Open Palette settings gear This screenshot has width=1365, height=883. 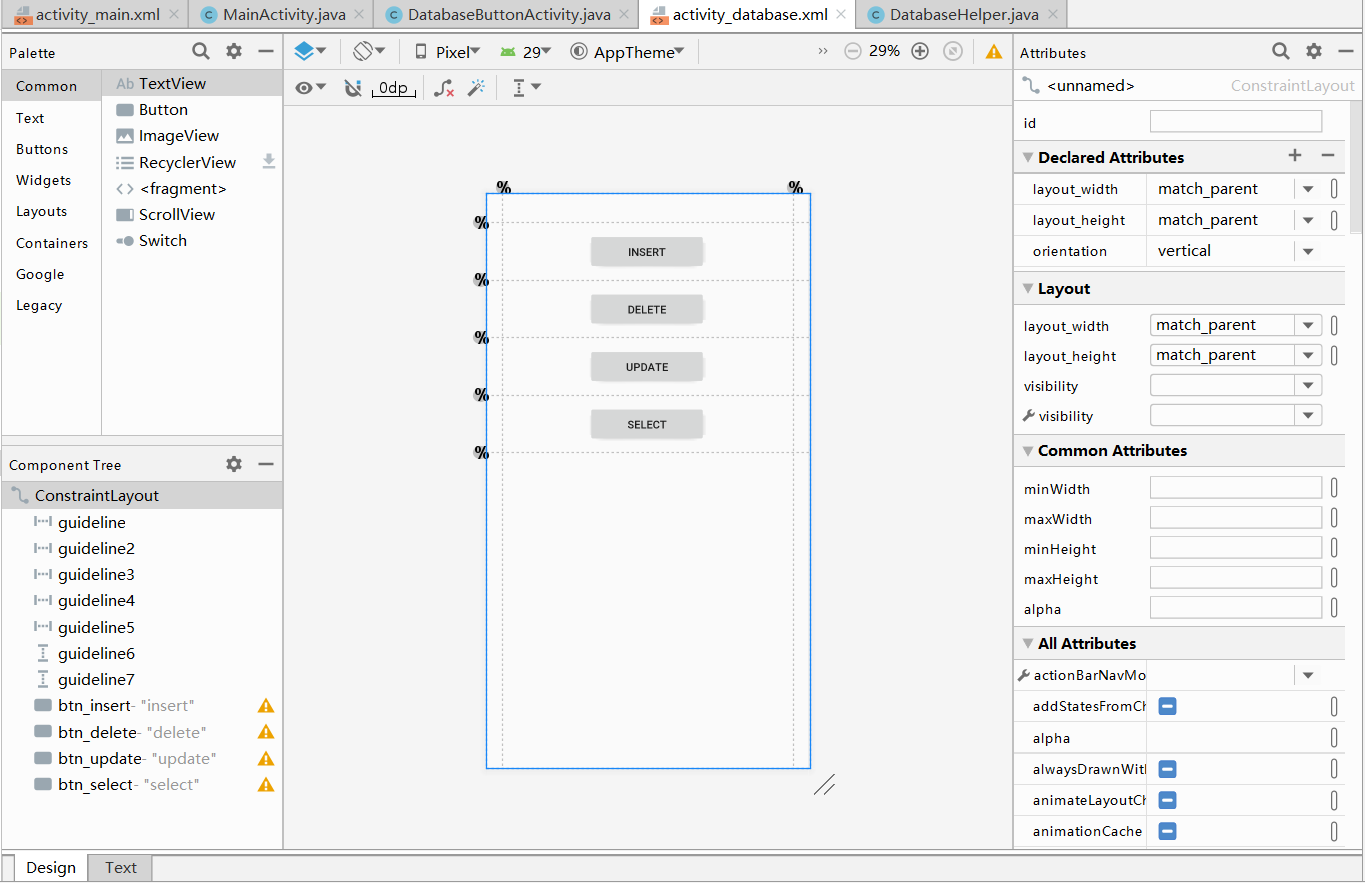tap(233, 52)
